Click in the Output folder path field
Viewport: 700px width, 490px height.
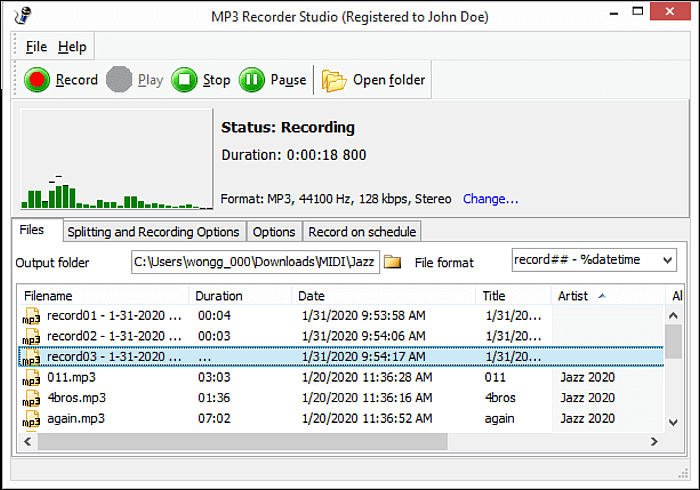pyautogui.click(x=254, y=262)
